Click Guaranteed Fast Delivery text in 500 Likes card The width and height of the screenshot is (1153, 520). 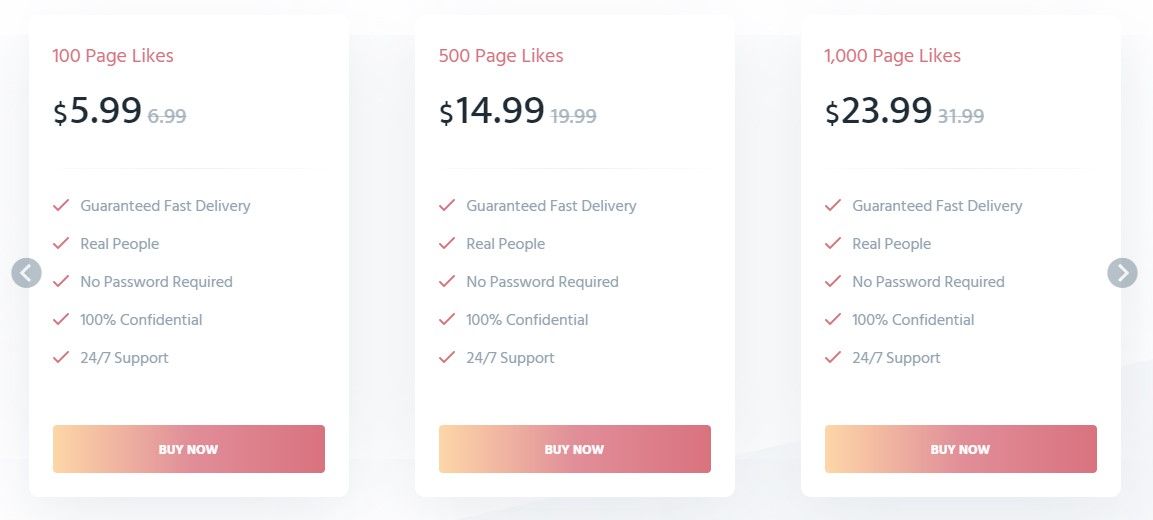[551, 206]
